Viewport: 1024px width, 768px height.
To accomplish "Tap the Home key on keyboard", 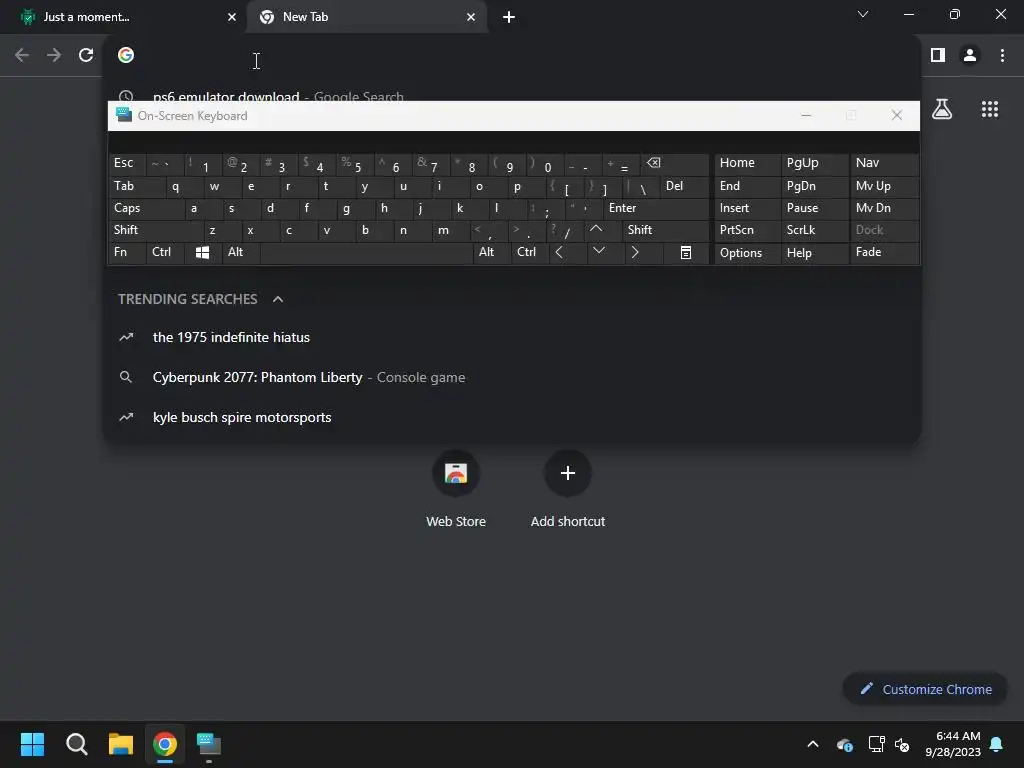I will click(747, 164).
